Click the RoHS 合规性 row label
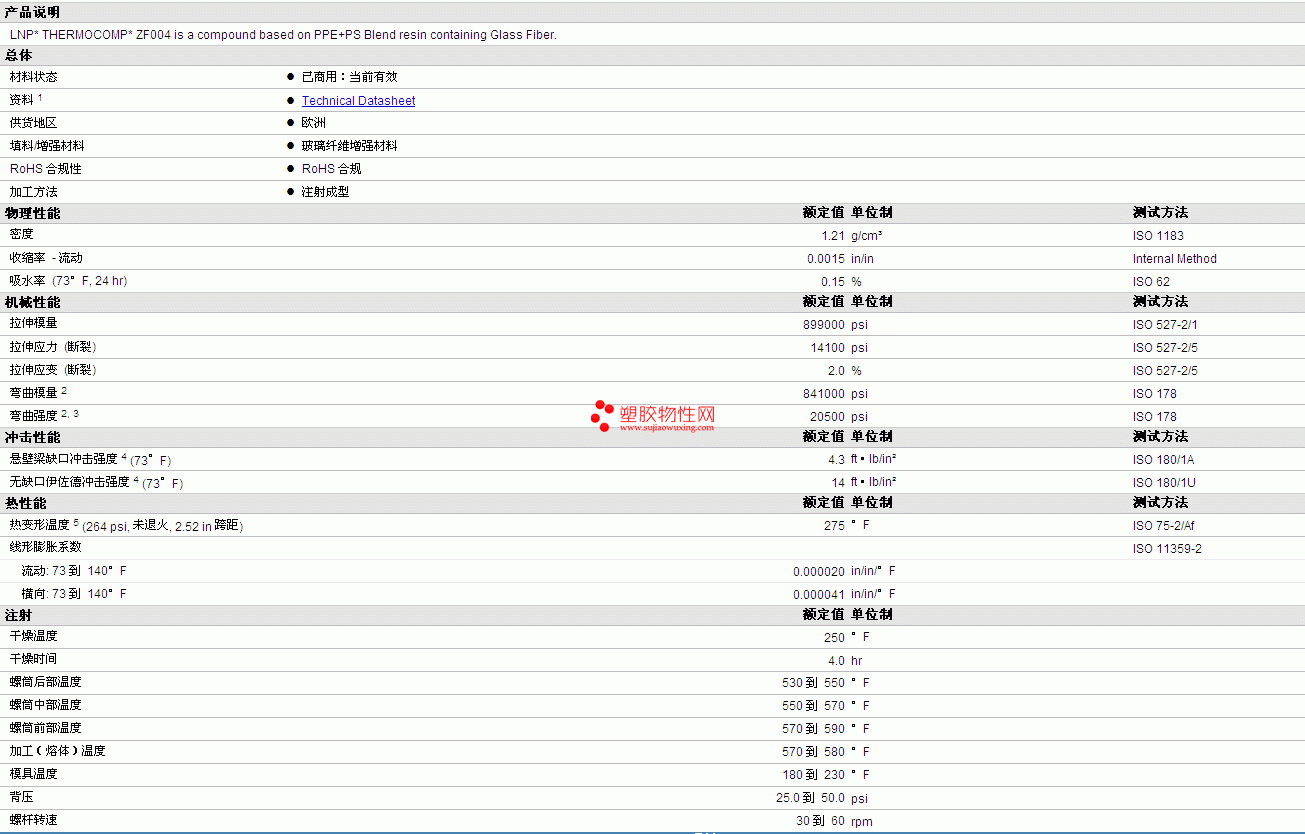This screenshot has height=834, width=1305. tap(46, 169)
